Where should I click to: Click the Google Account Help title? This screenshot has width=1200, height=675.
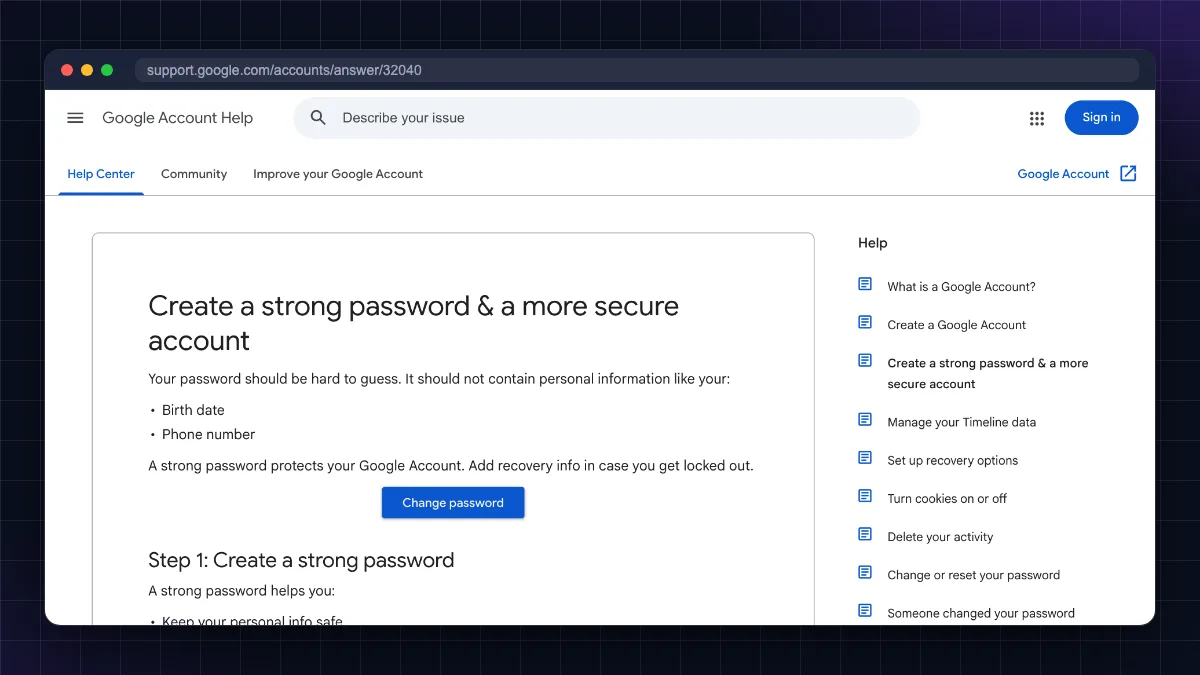pyautogui.click(x=177, y=118)
